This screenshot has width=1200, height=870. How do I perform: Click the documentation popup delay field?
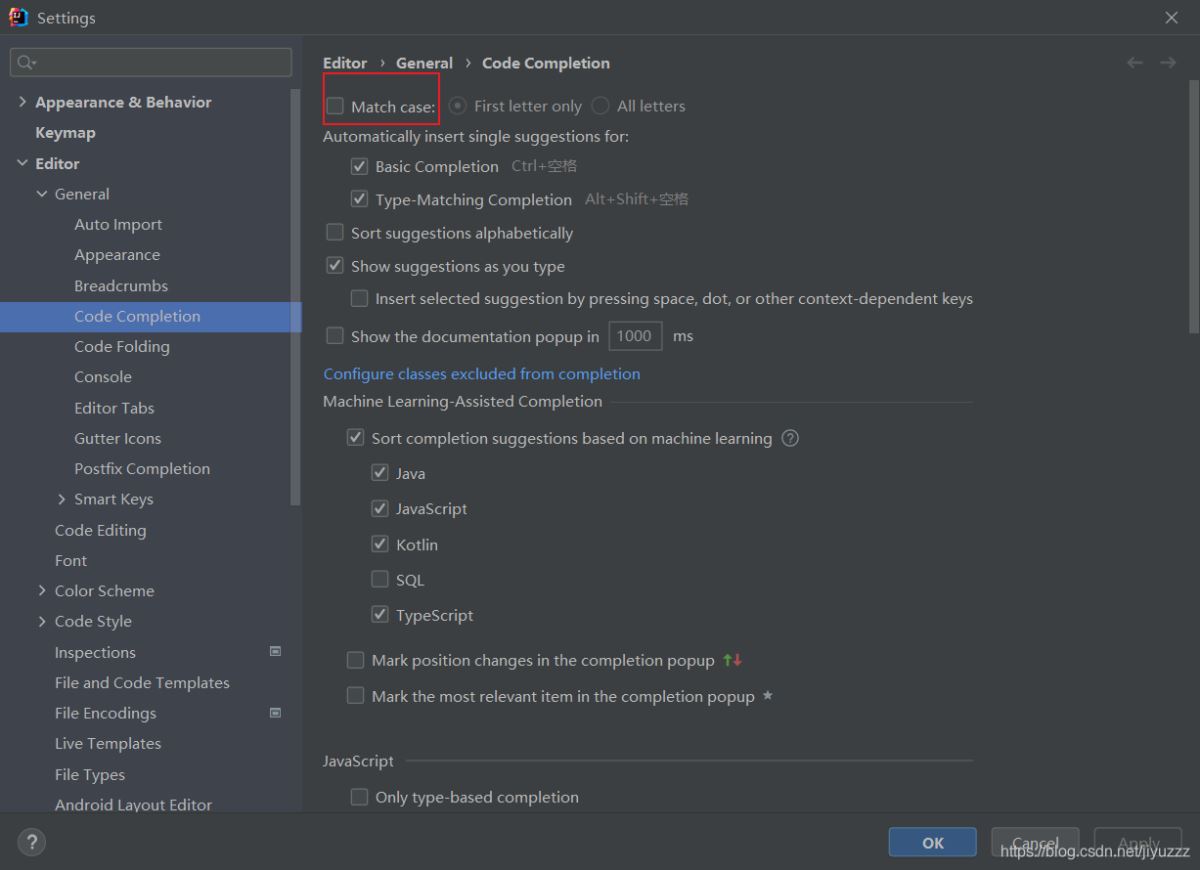[x=634, y=337]
